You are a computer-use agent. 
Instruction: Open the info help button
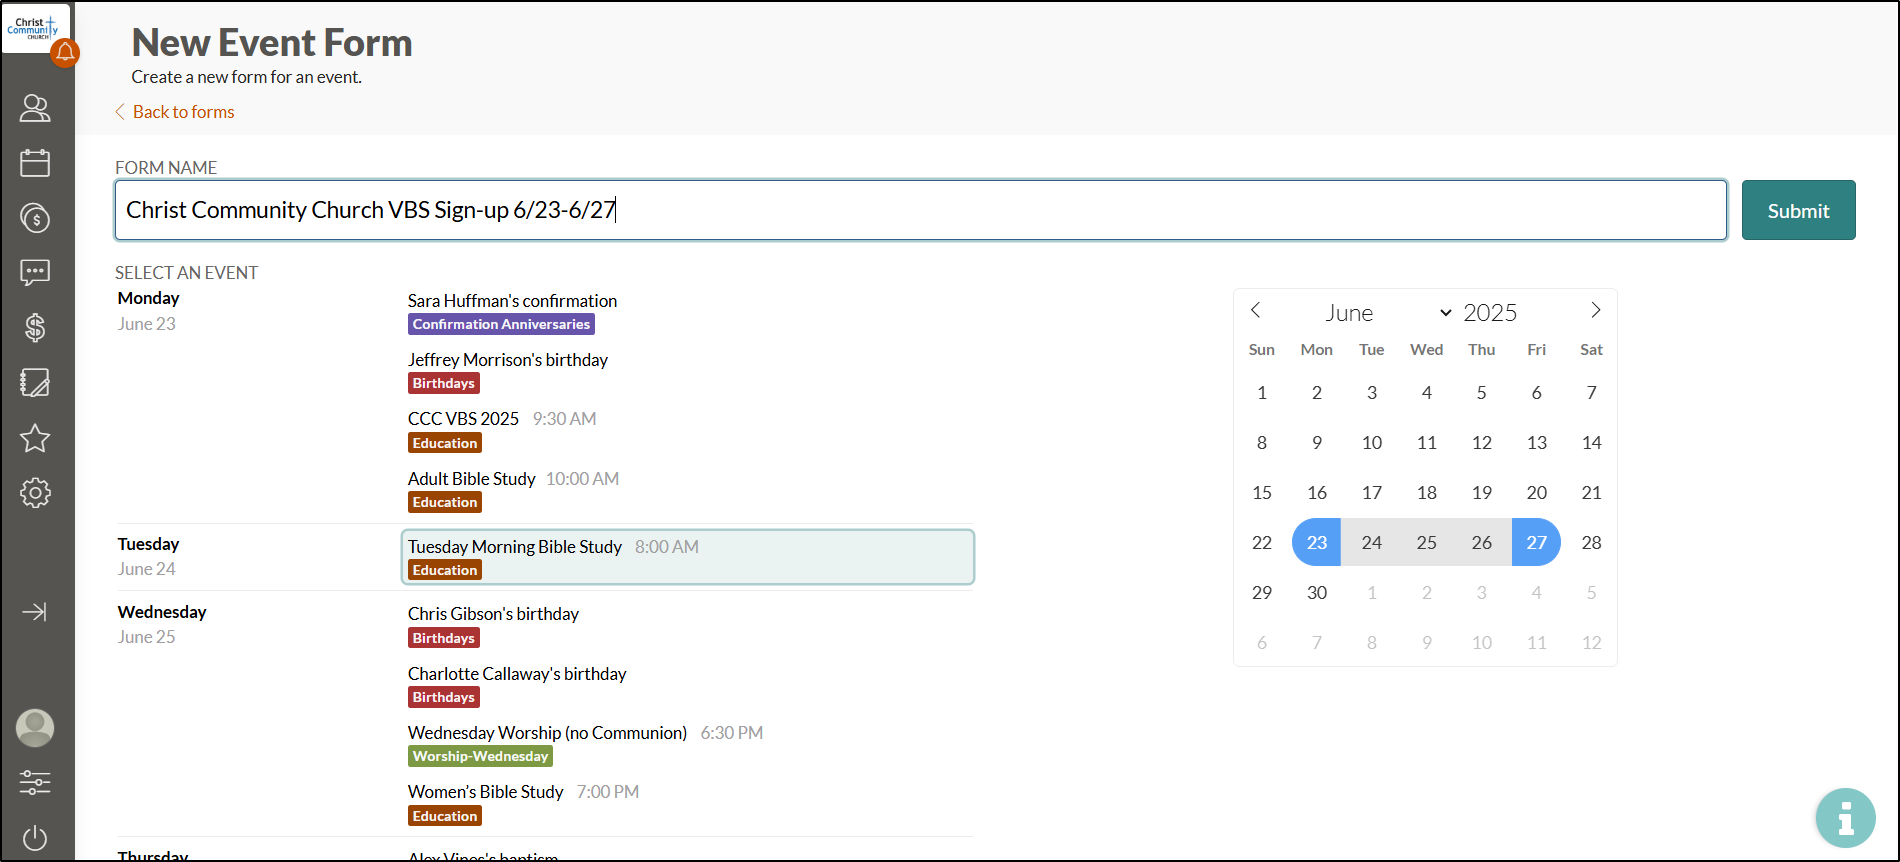[x=1845, y=818]
